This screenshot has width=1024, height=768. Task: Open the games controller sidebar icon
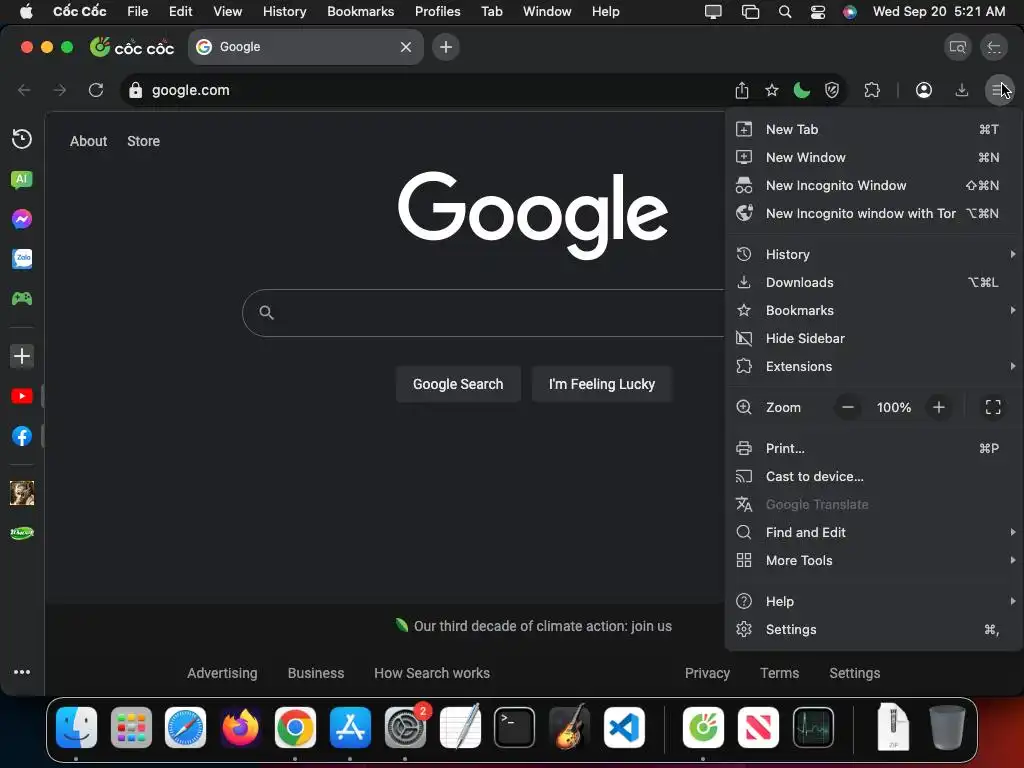[x=22, y=298]
